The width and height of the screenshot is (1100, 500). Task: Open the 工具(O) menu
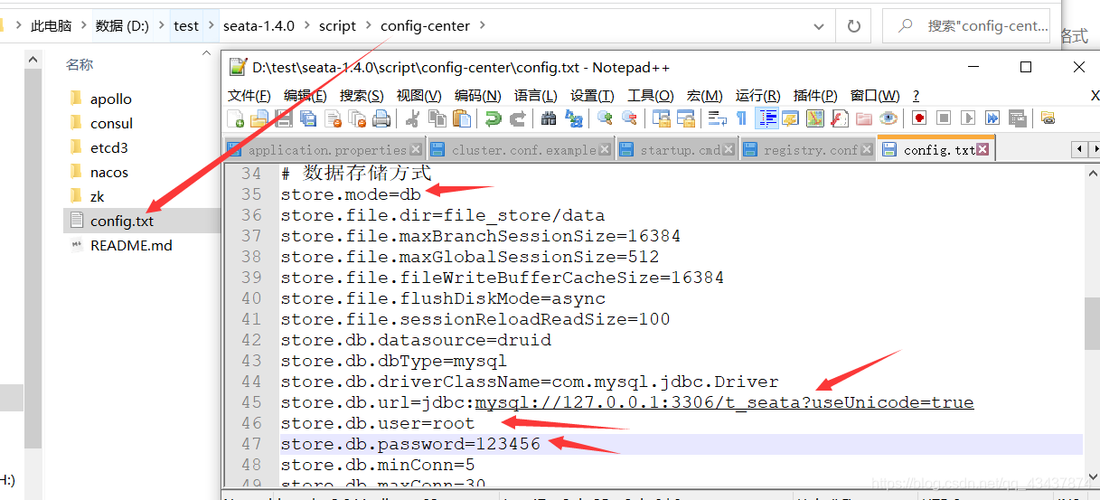coord(650,95)
